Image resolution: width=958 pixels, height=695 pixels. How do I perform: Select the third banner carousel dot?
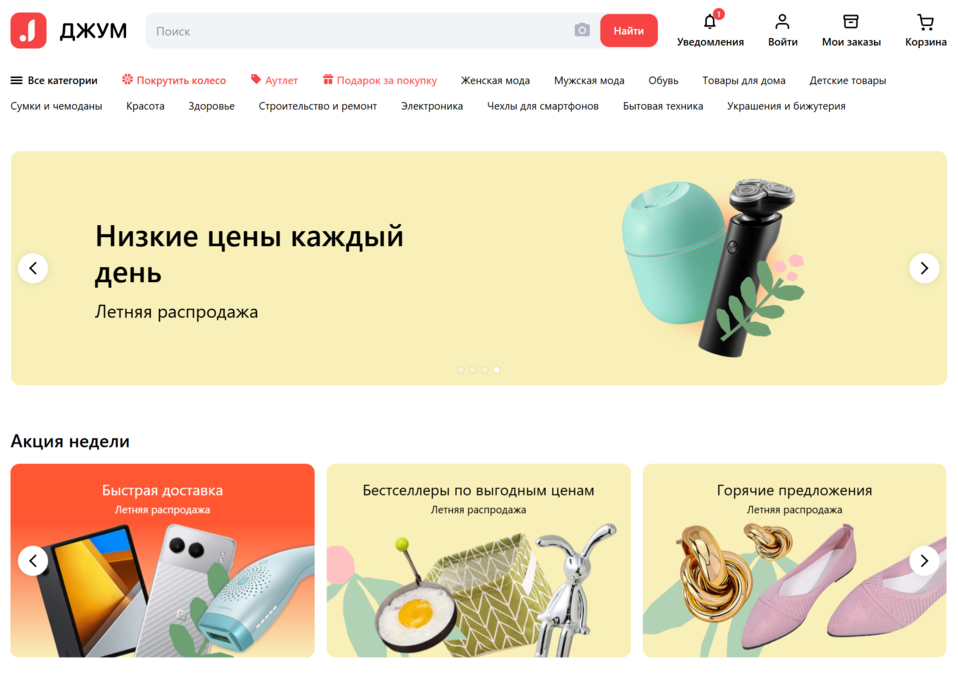[x=484, y=369]
